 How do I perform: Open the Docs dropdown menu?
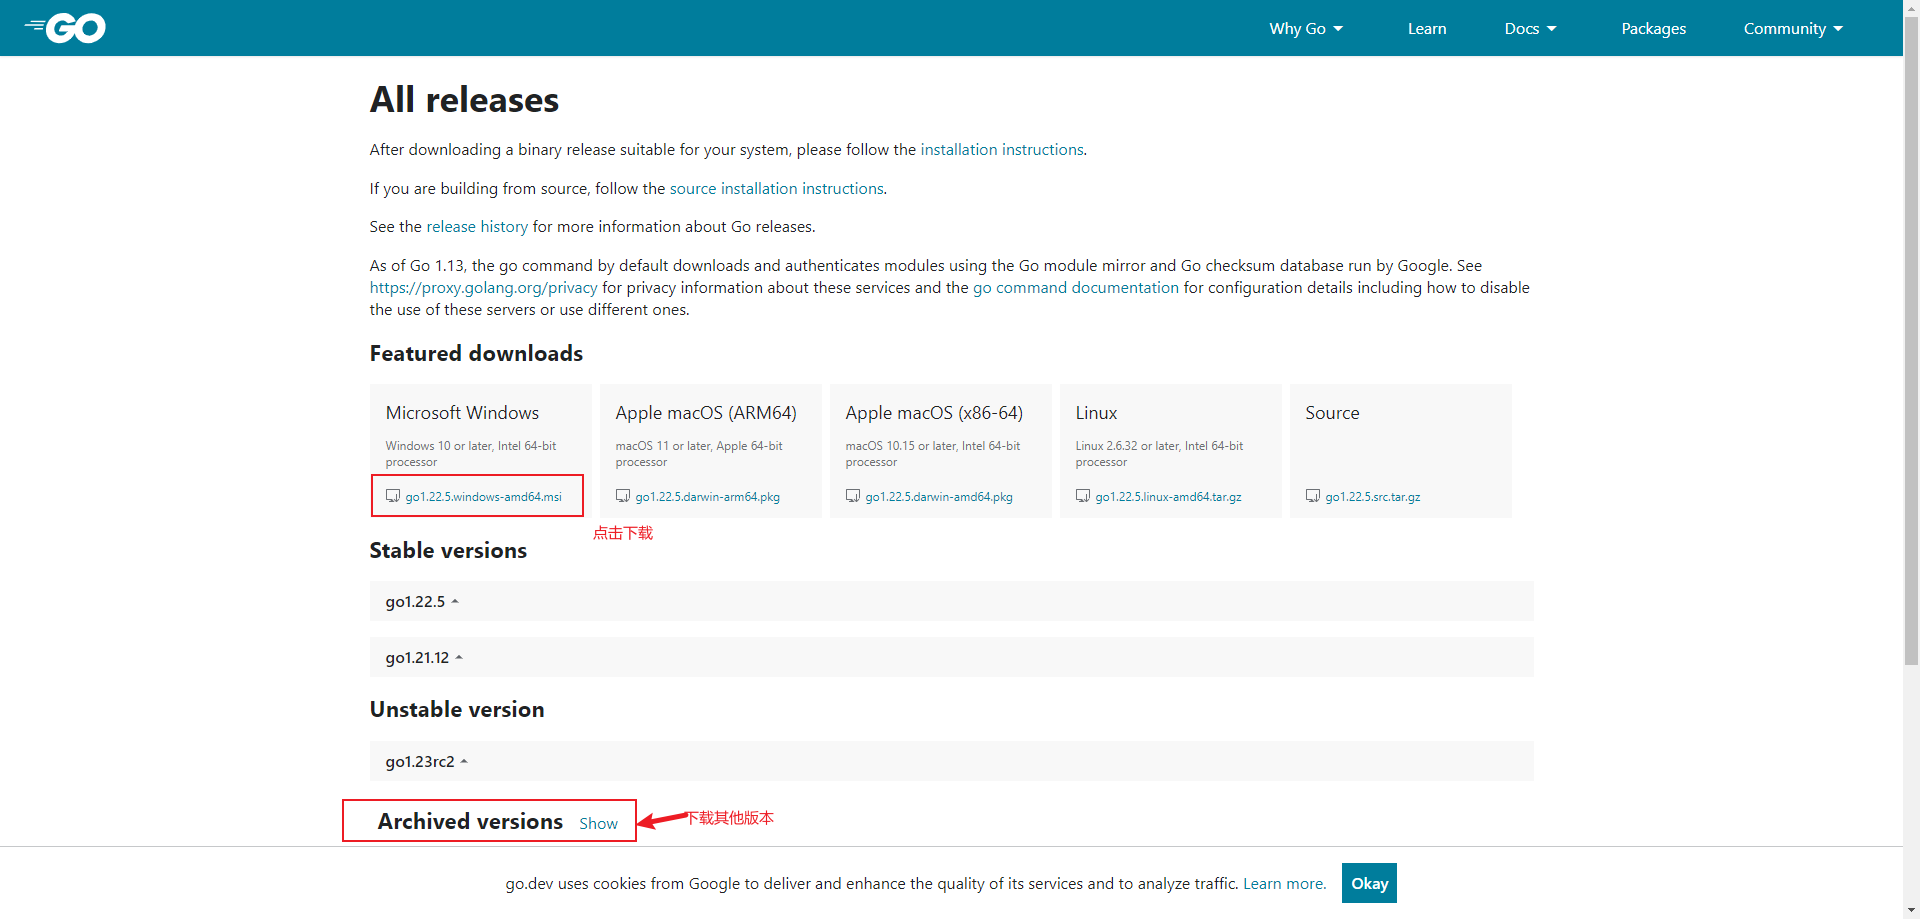1530,28
